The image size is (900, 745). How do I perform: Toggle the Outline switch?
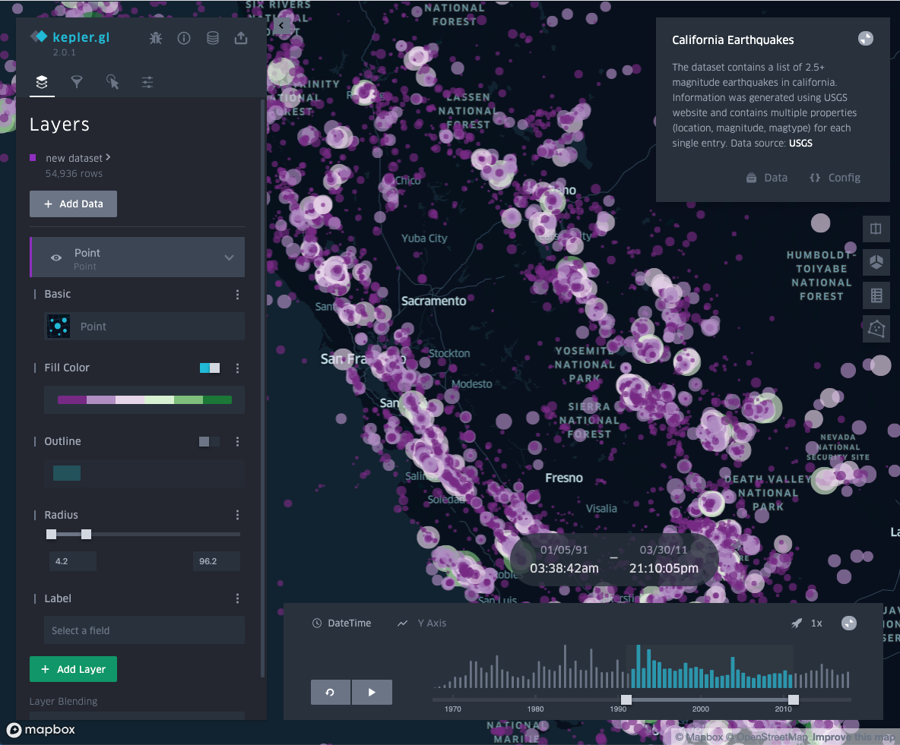[209, 441]
